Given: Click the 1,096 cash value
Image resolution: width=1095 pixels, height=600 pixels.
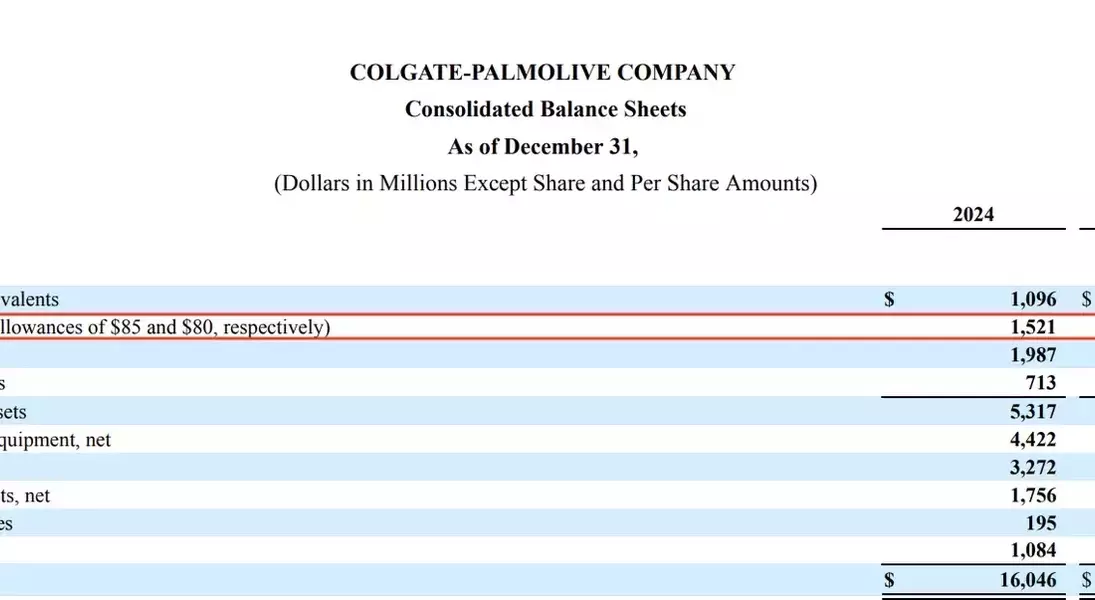Looking at the screenshot, I should point(1033,299).
